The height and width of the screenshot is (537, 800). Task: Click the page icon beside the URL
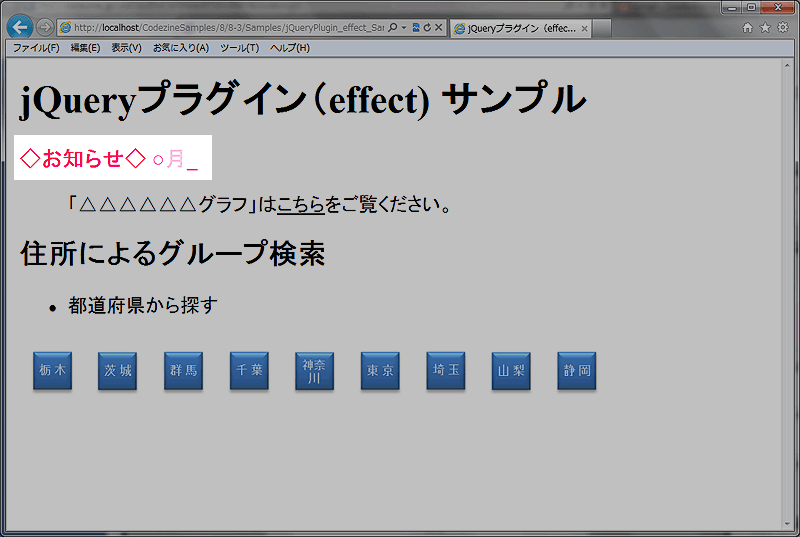click(65, 28)
